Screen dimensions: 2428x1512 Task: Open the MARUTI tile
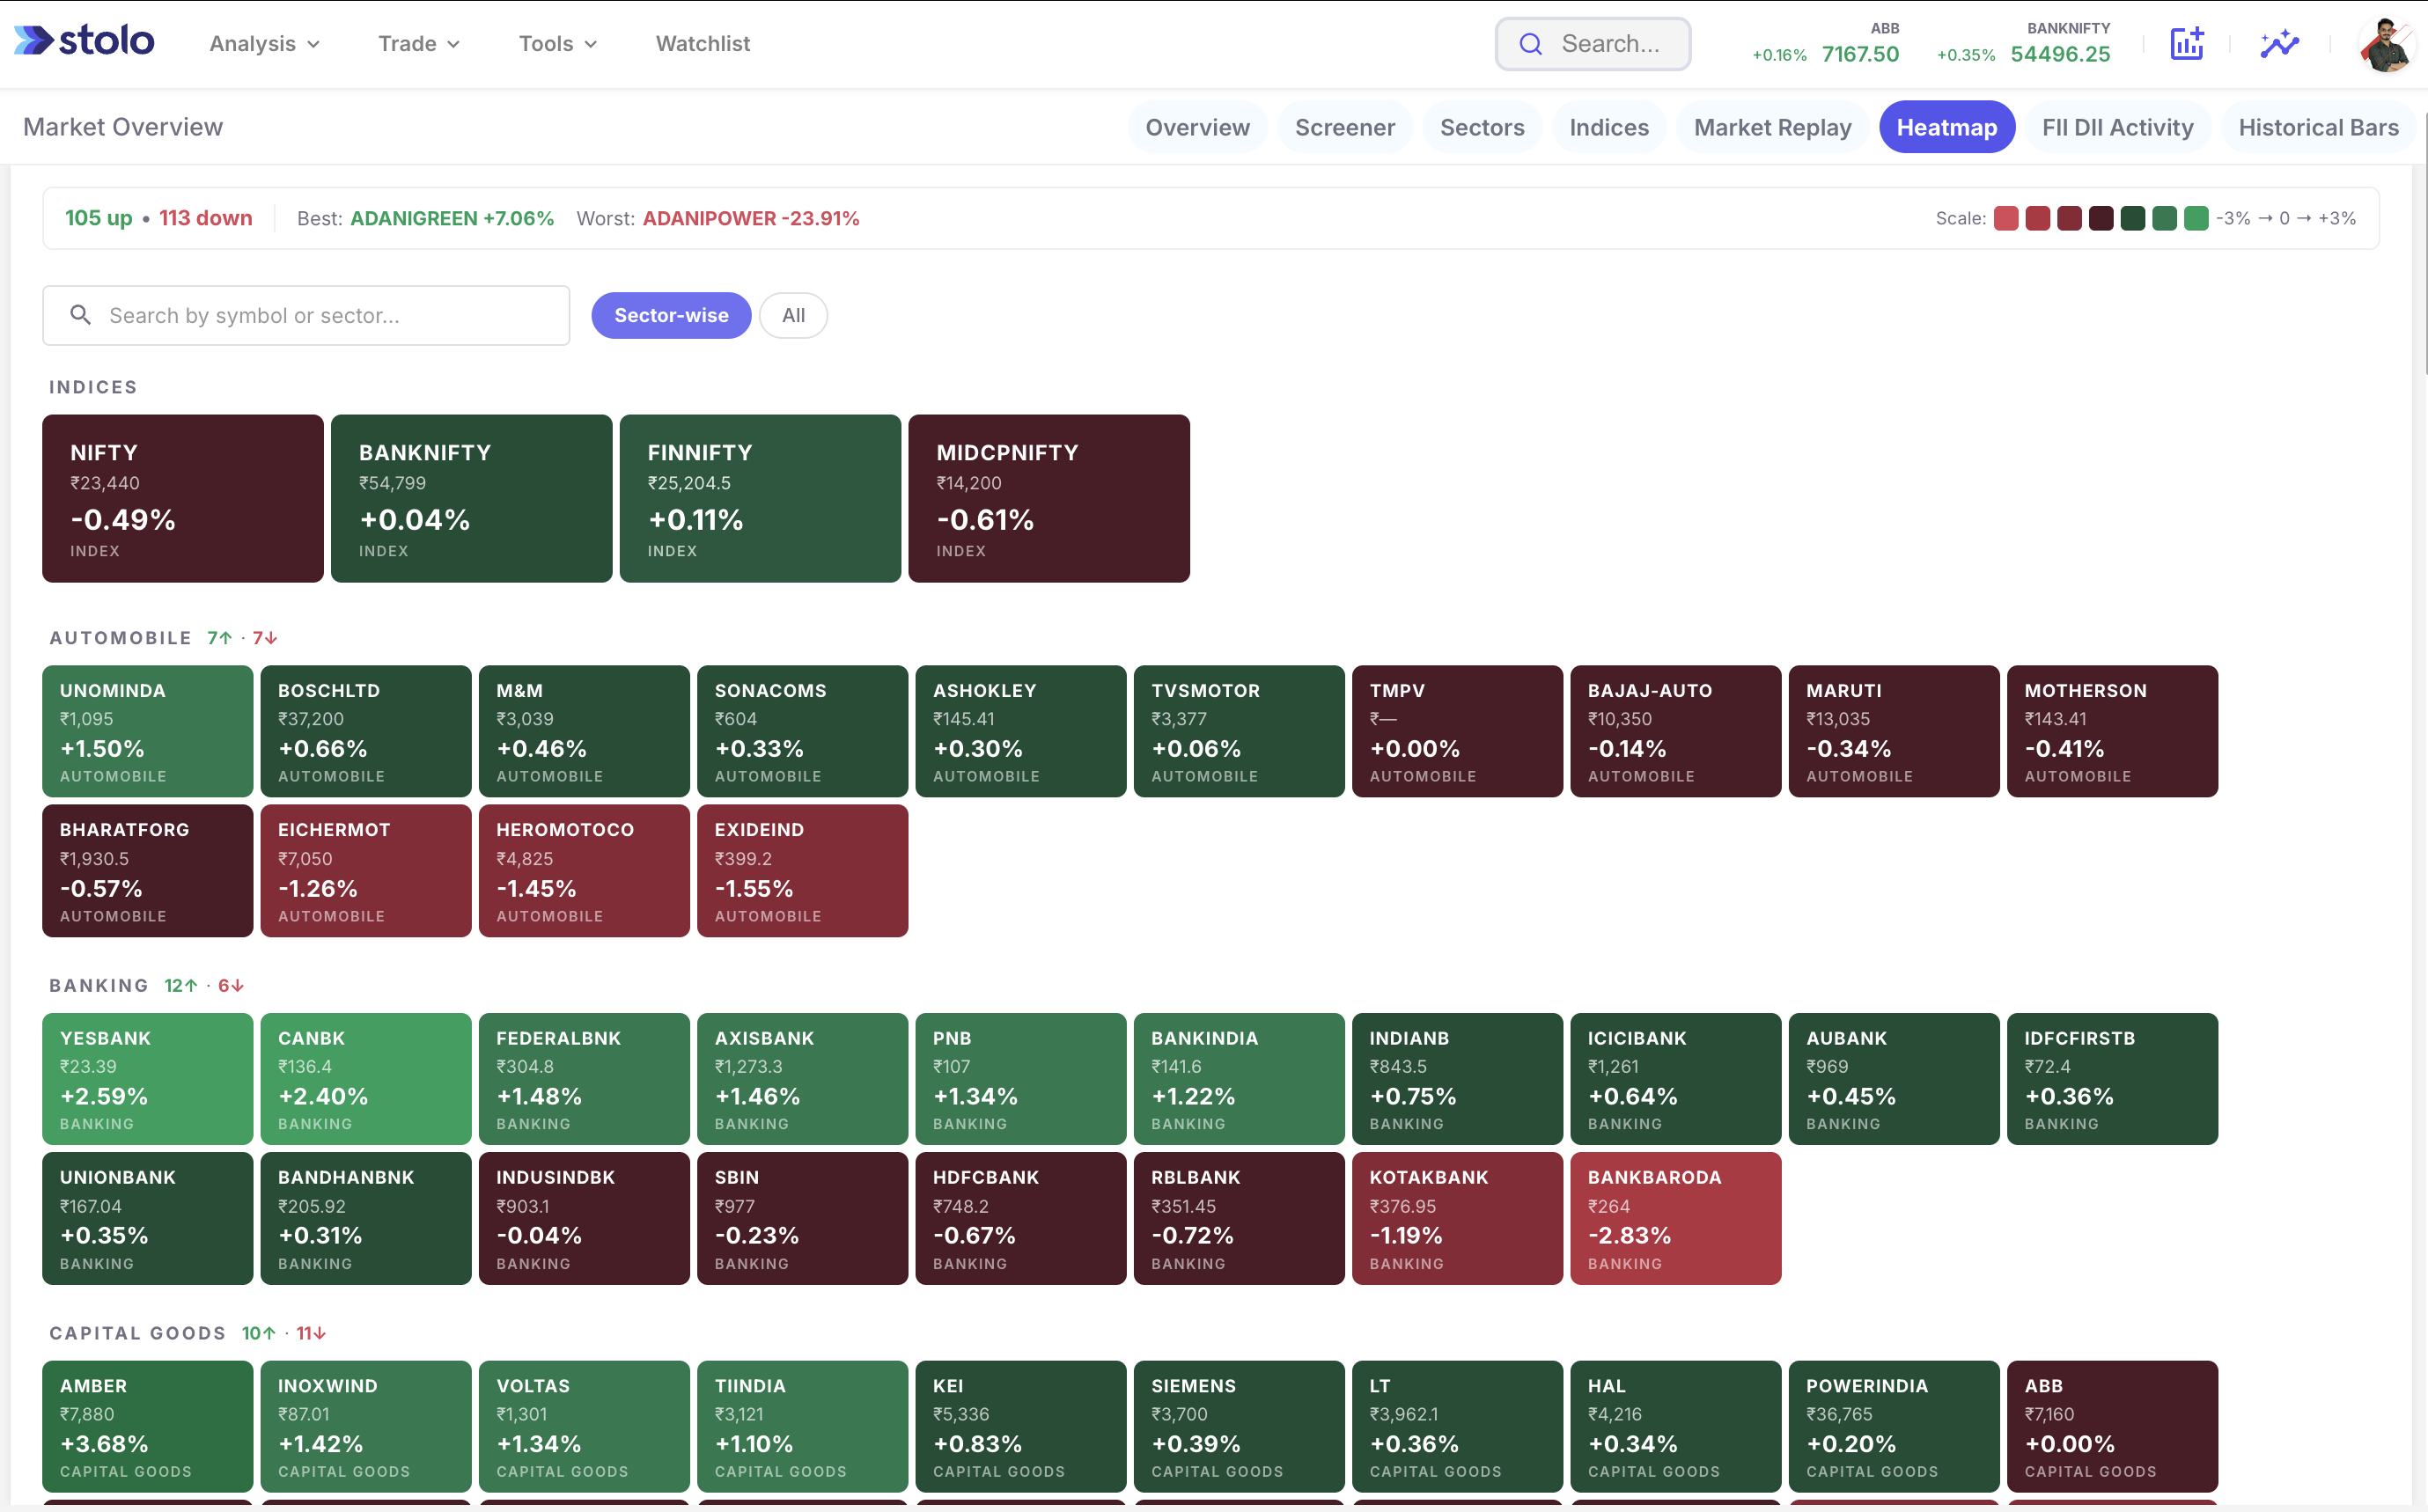pos(1894,731)
